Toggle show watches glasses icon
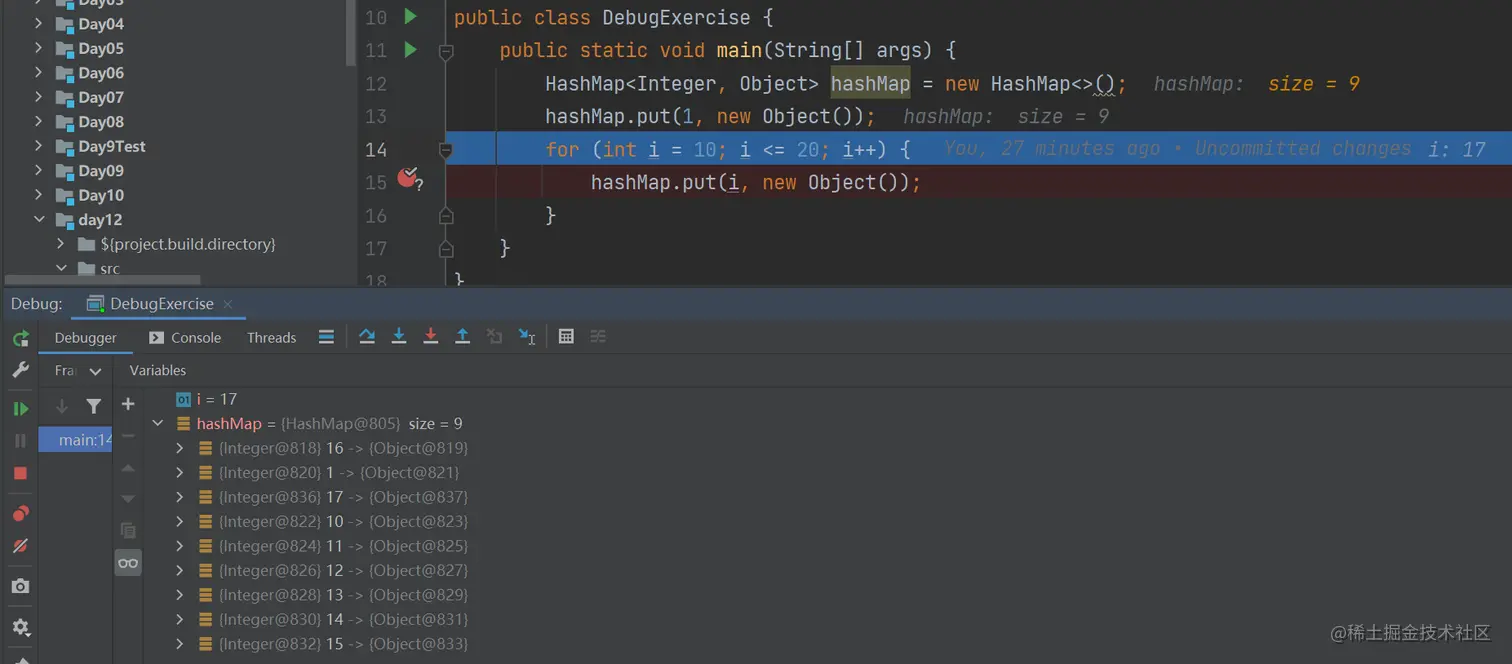This screenshot has width=1512, height=664. (128, 563)
